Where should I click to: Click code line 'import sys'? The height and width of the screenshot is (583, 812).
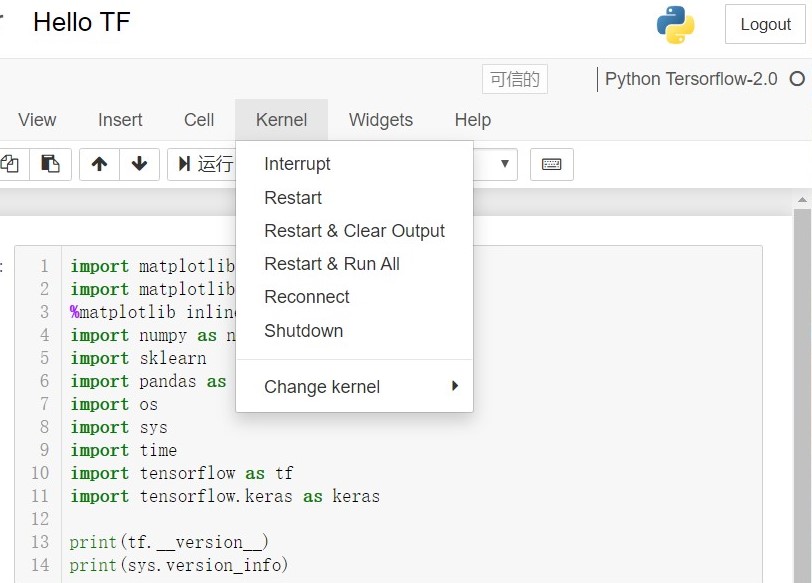119,427
